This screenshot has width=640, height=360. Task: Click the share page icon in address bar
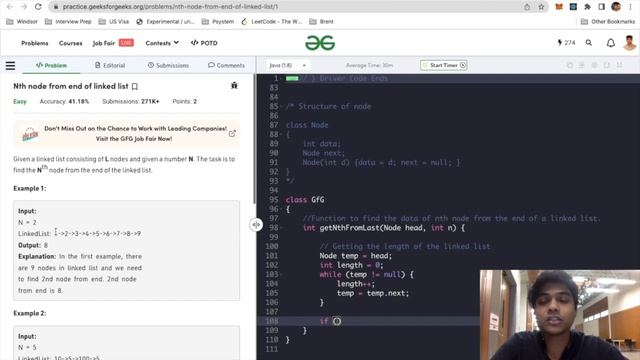527,7
